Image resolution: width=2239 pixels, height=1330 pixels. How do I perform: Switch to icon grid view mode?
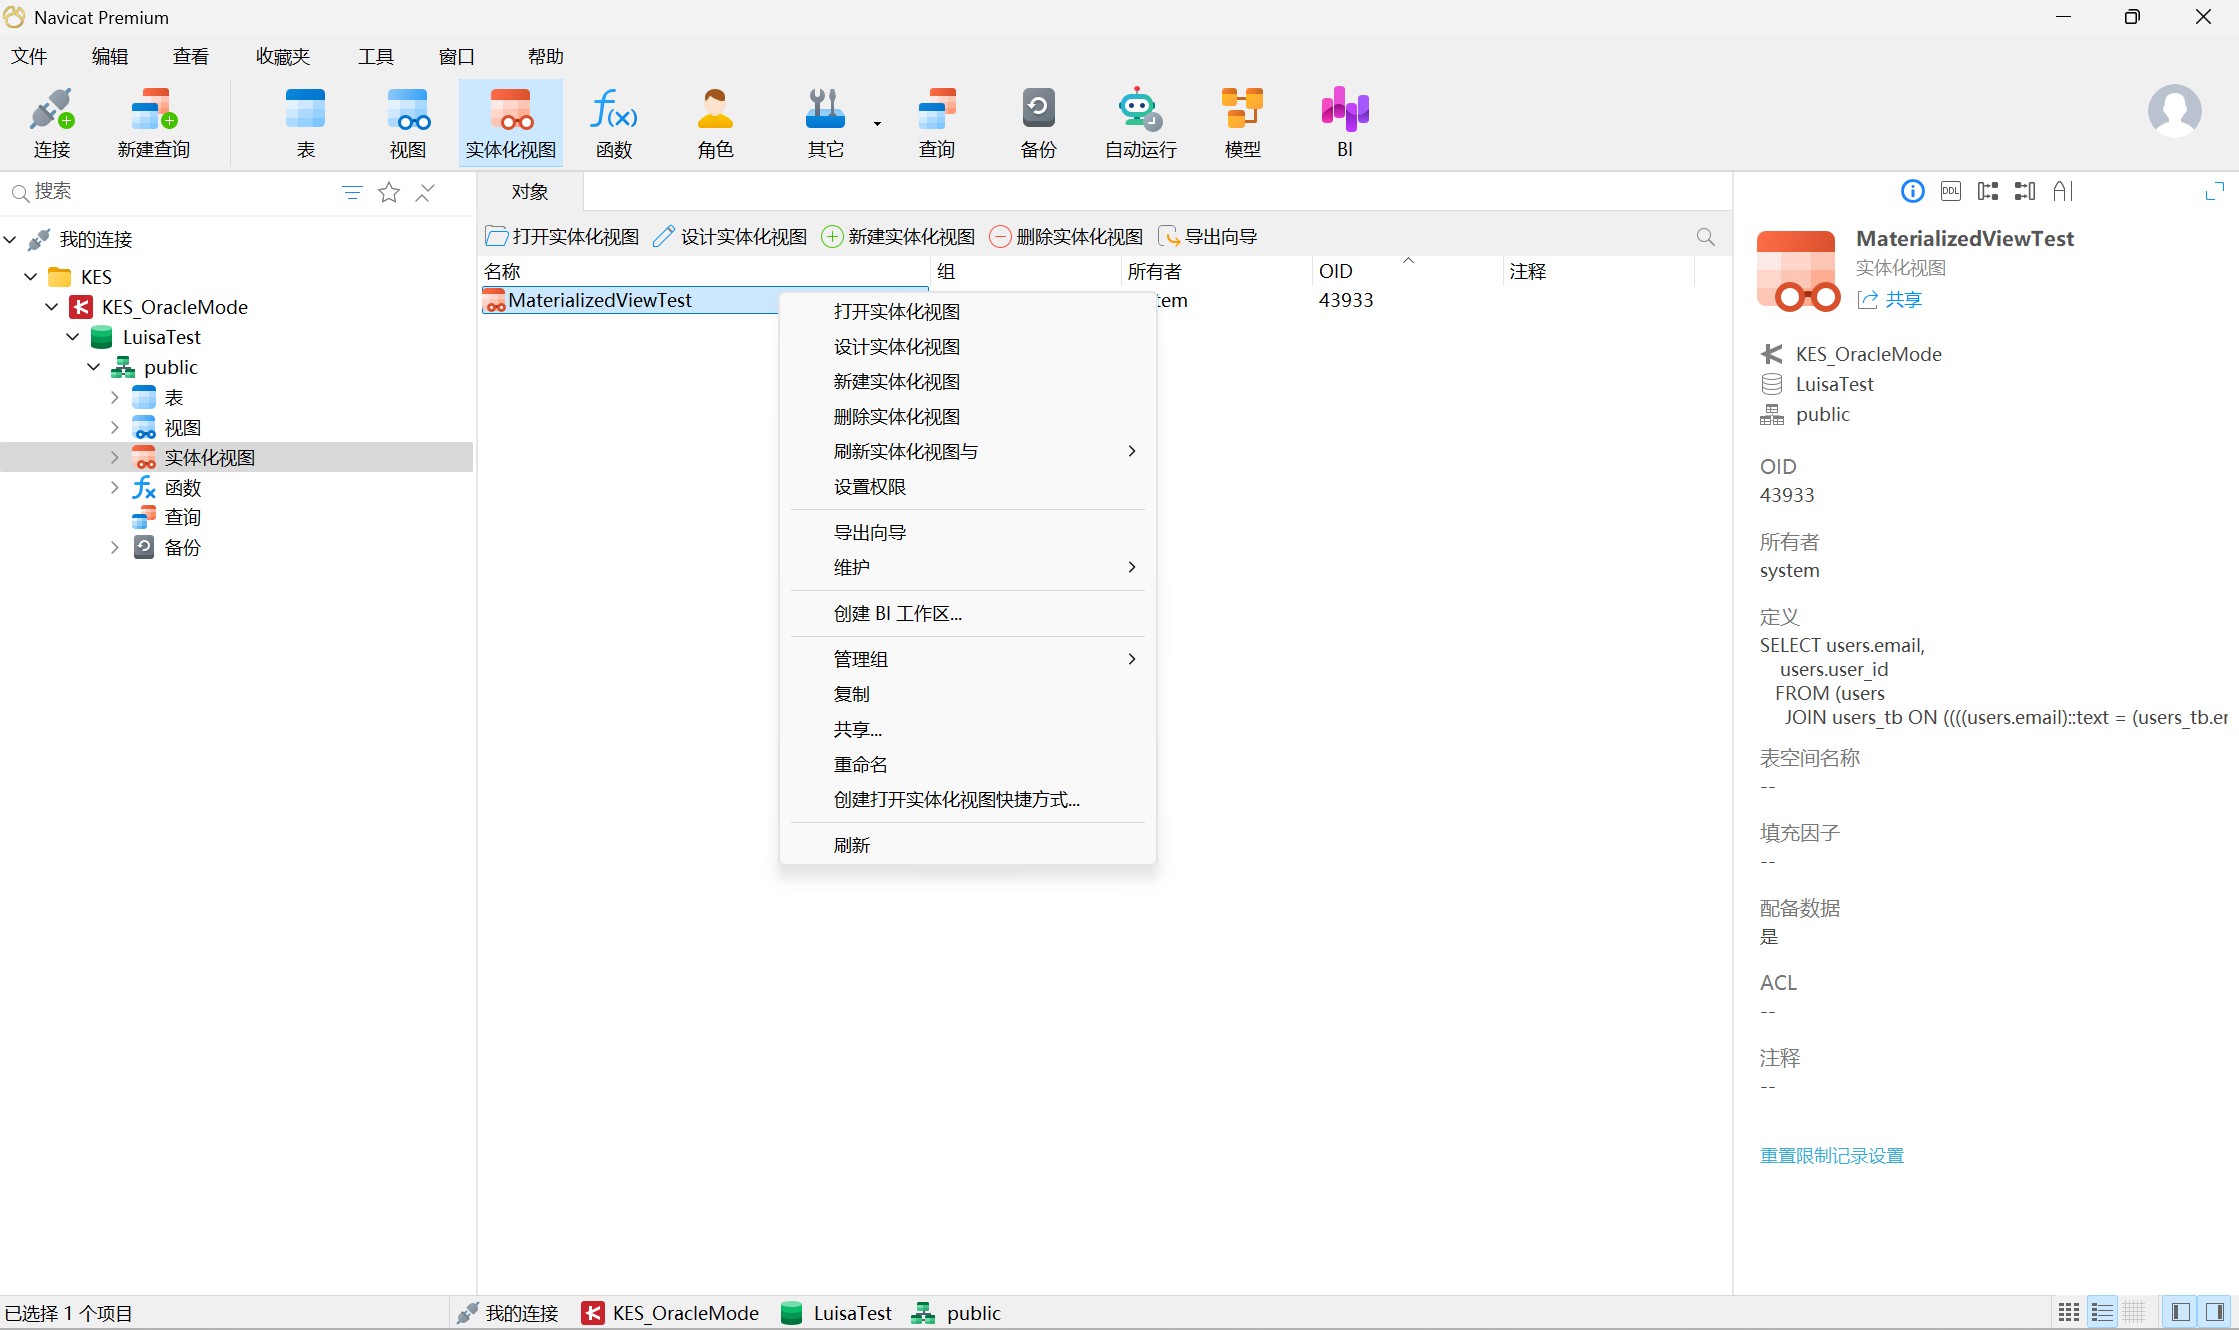2068,1312
